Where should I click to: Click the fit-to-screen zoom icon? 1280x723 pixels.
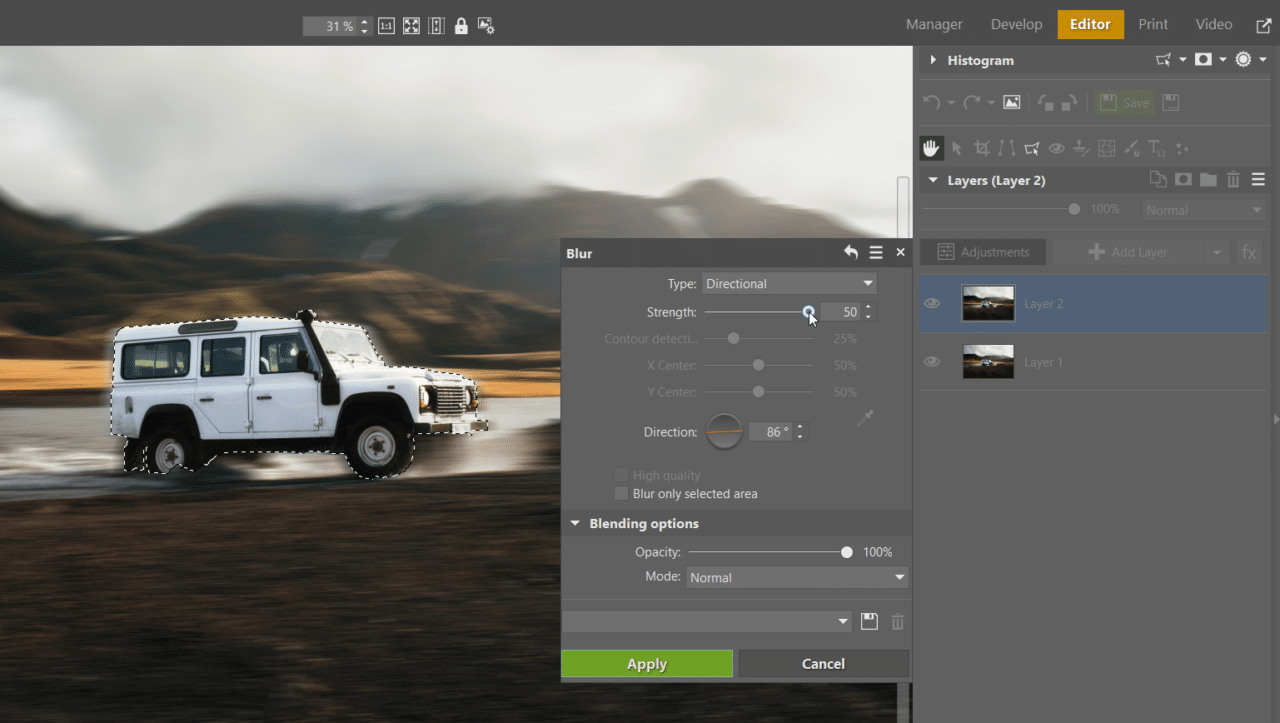coord(411,25)
